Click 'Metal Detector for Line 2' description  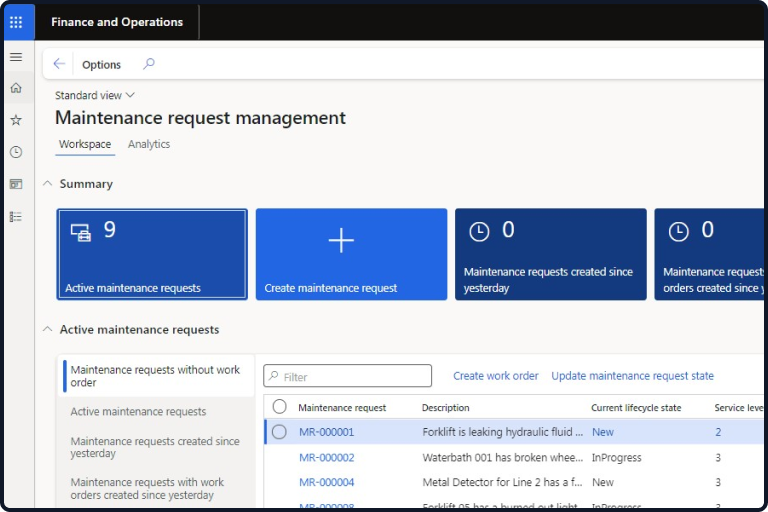tap(503, 483)
